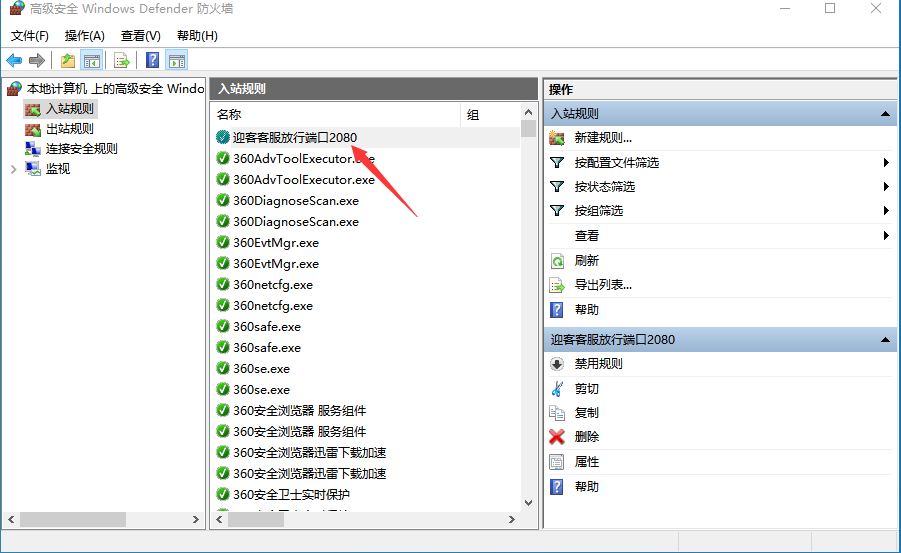Click the firewall app icon in title bar
Screen dimensions: 901x553
(17, 8)
